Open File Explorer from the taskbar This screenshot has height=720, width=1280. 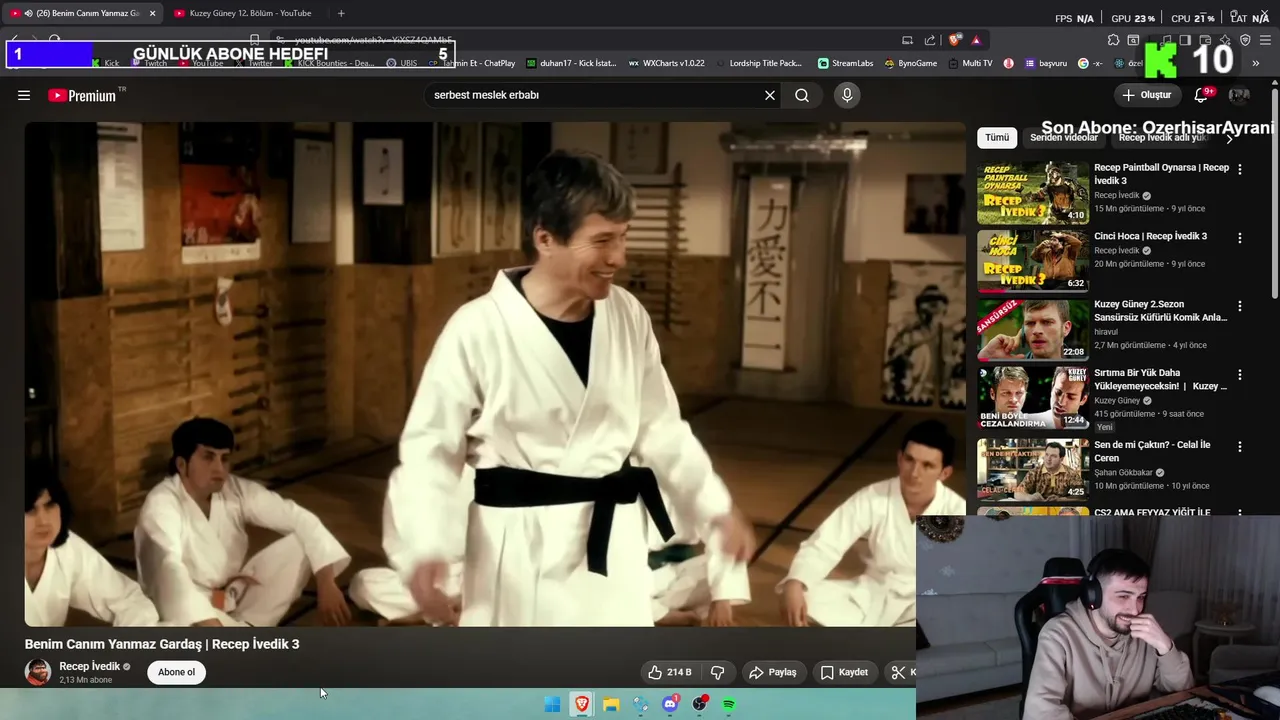coord(611,705)
